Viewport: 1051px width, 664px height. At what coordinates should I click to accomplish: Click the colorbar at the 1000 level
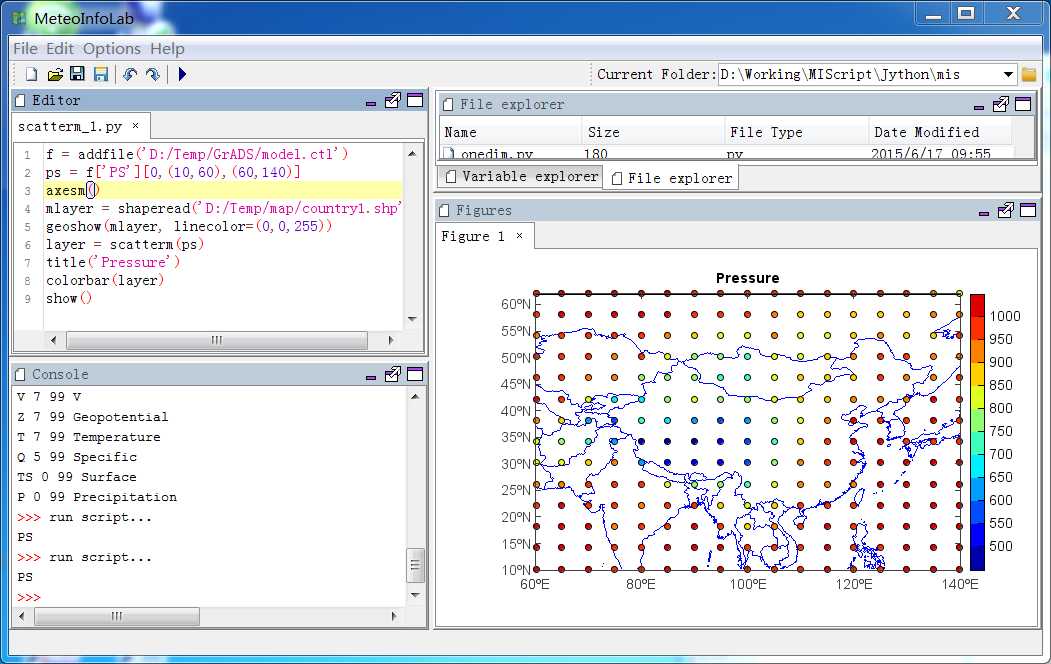(977, 316)
